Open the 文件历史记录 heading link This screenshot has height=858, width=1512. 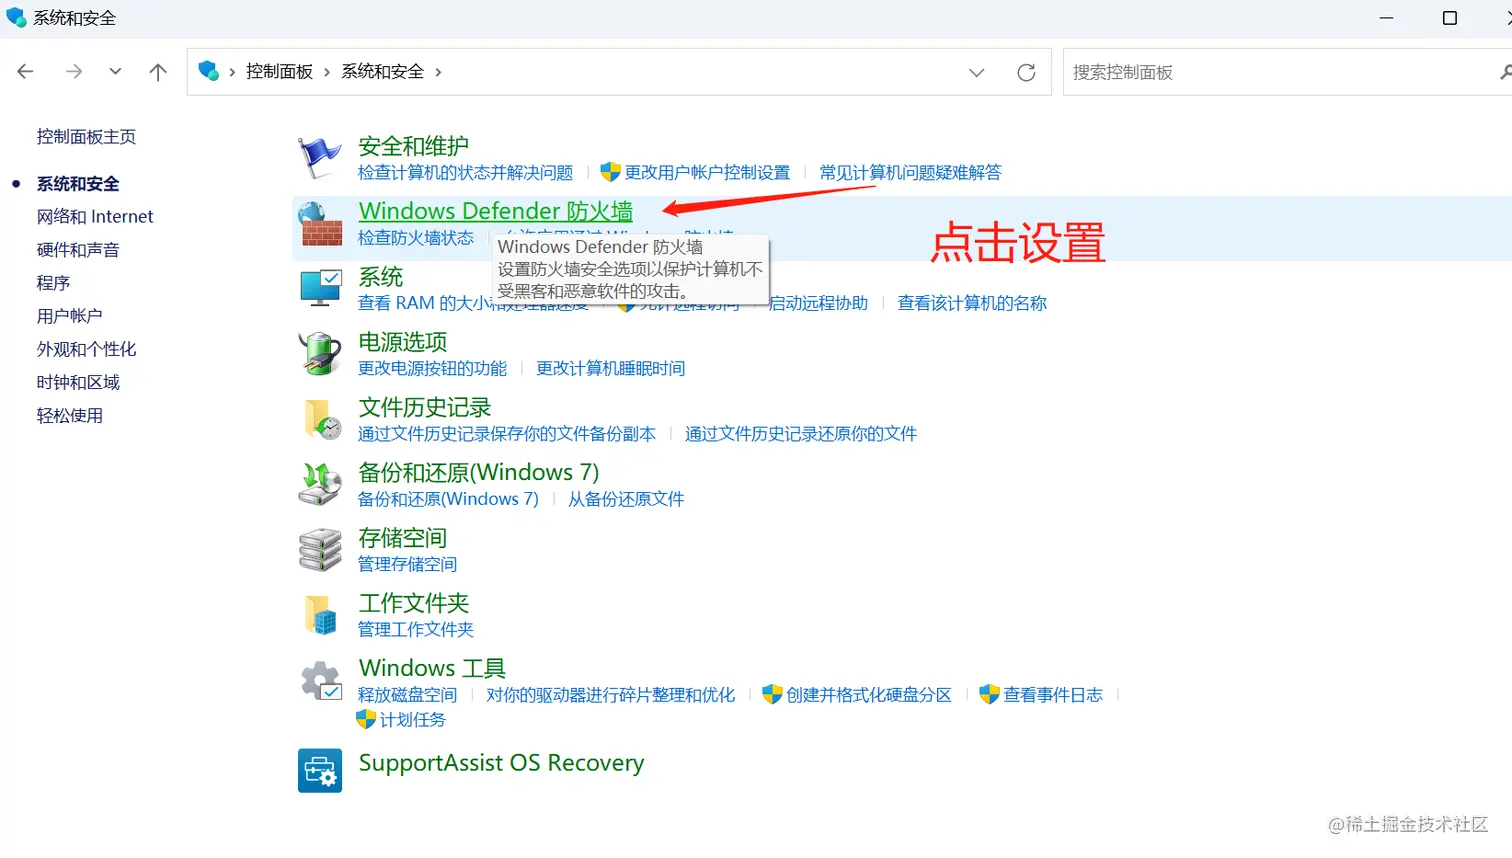click(x=424, y=407)
